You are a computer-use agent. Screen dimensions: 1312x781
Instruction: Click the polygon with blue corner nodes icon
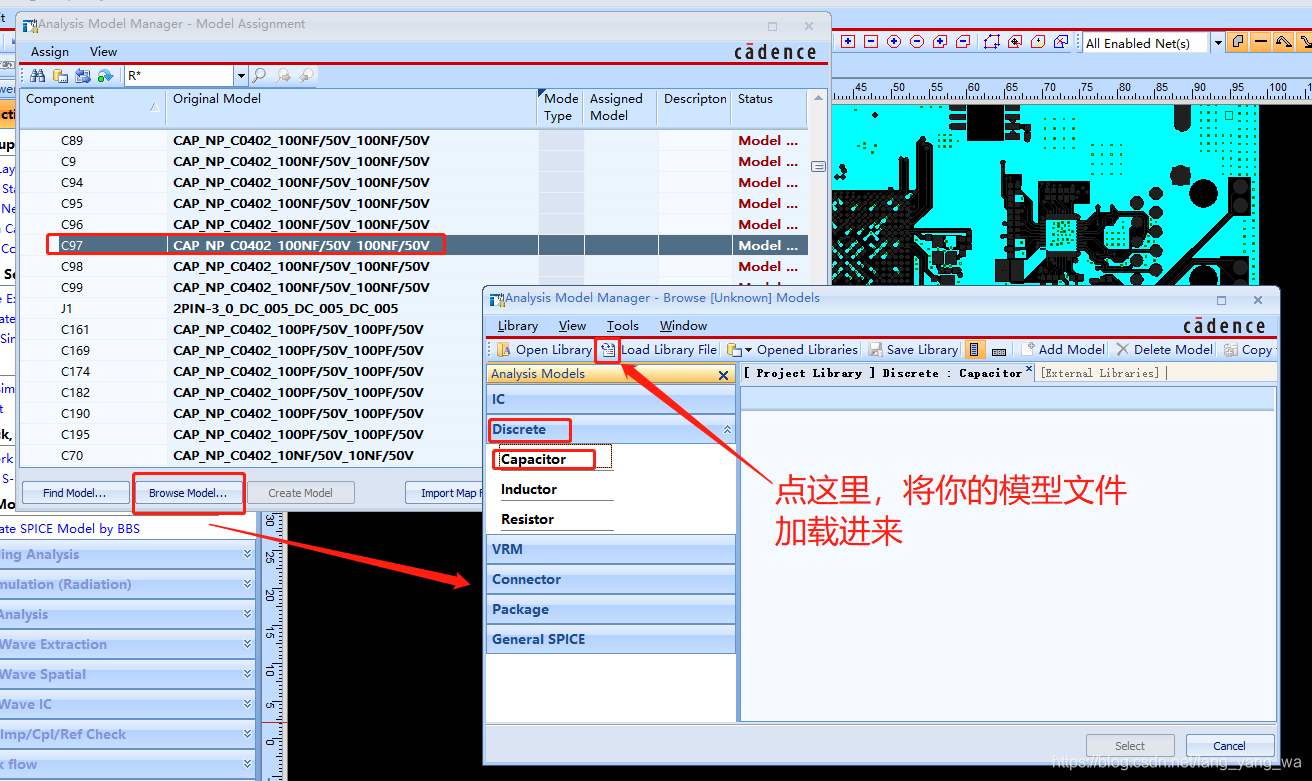992,42
